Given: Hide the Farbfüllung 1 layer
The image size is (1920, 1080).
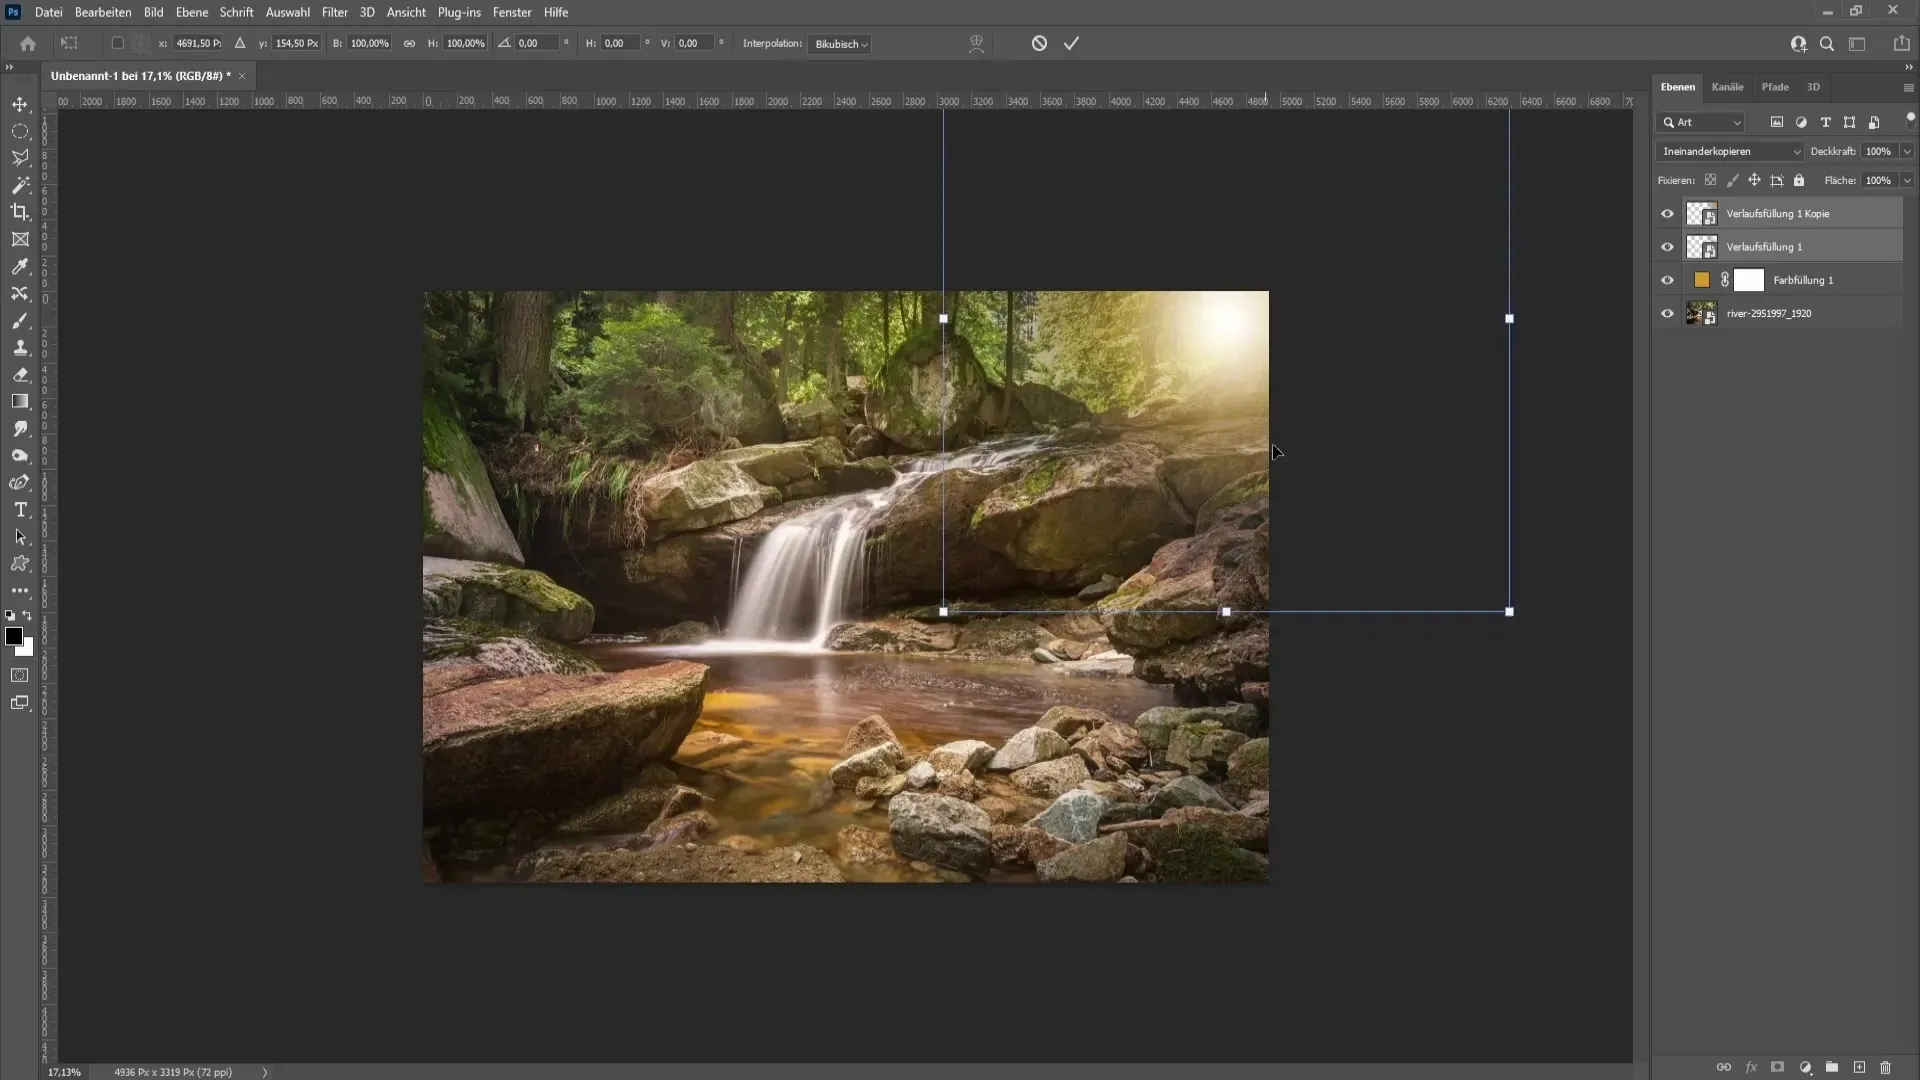Looking at the screenshot, I should click(x=1667, y=280).
